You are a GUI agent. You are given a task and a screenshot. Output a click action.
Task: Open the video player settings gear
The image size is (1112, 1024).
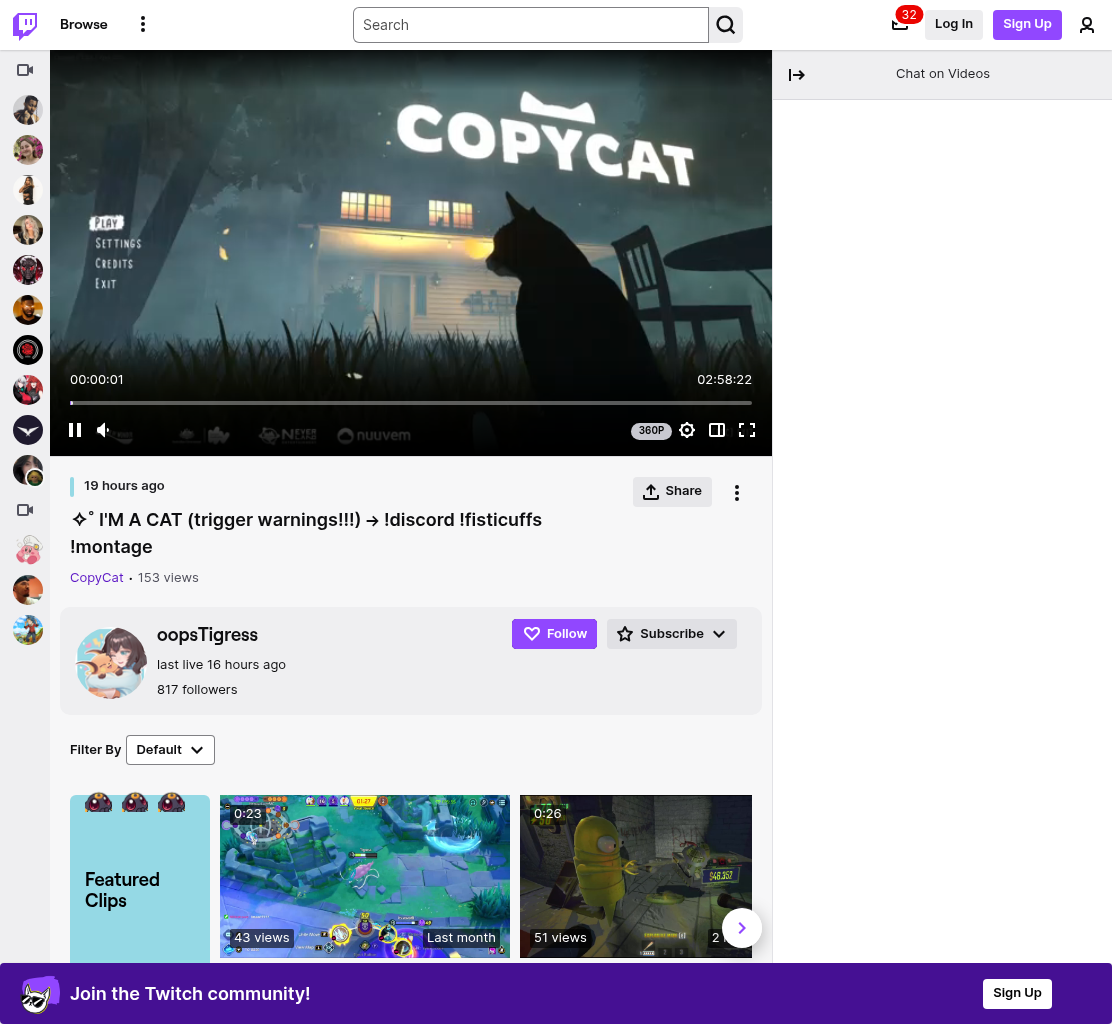(686, 430)
